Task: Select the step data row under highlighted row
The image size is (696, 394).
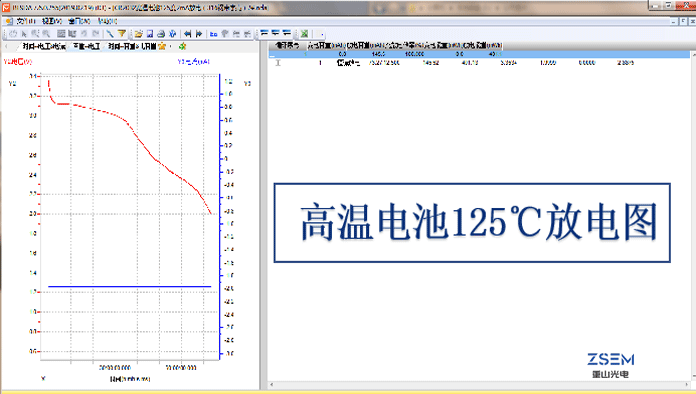Action: [479, 63]
